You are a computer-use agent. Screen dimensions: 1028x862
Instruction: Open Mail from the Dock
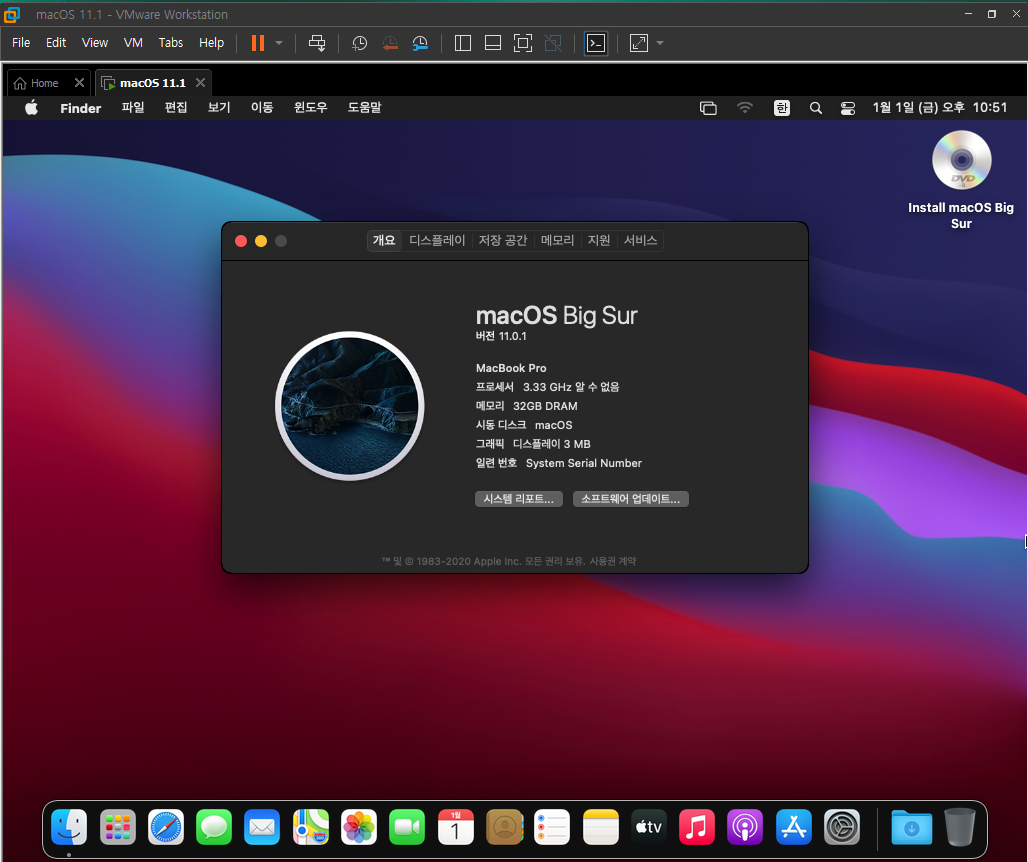coord(262,827)
